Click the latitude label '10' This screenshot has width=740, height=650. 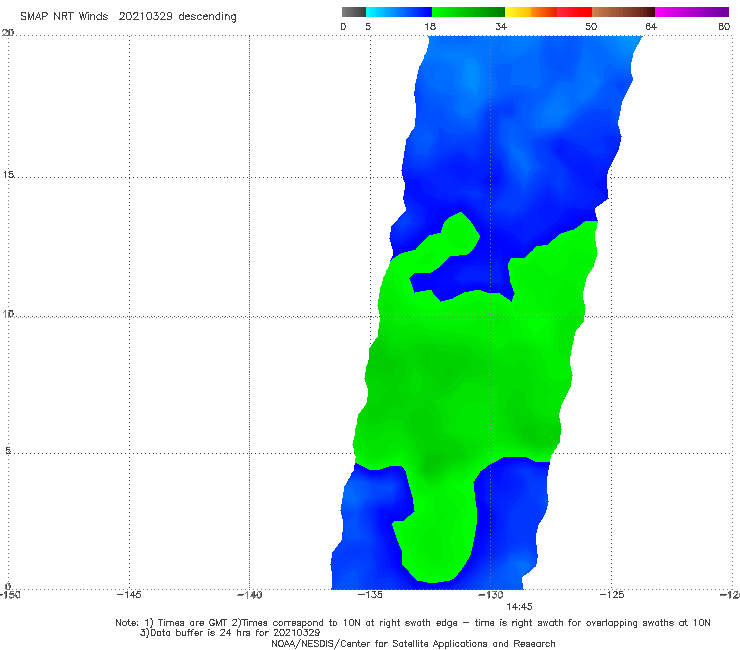[x=8, y=314]
